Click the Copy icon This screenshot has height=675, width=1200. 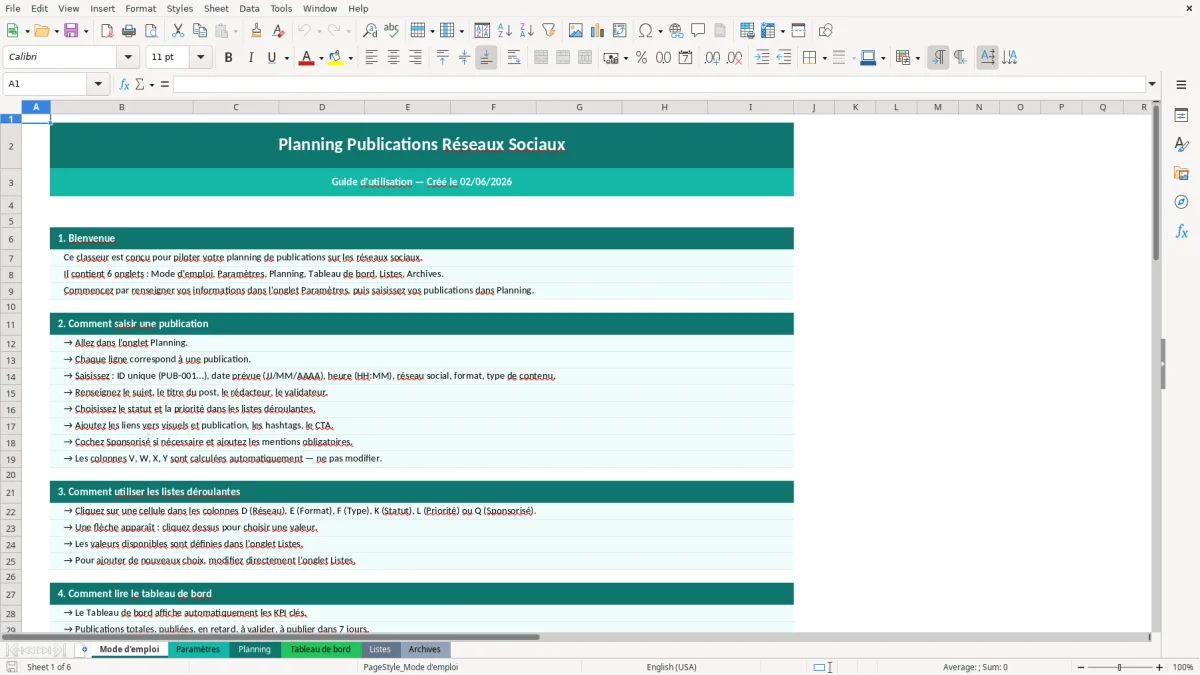point(200,31)
